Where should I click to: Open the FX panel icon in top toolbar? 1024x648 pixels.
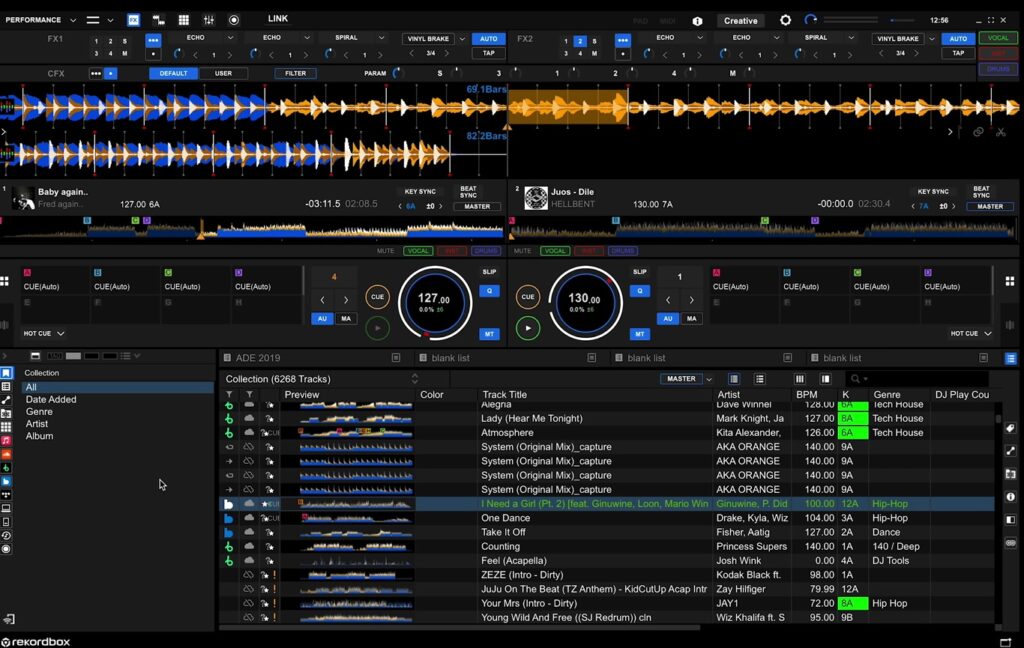click(x=134, y=20)
